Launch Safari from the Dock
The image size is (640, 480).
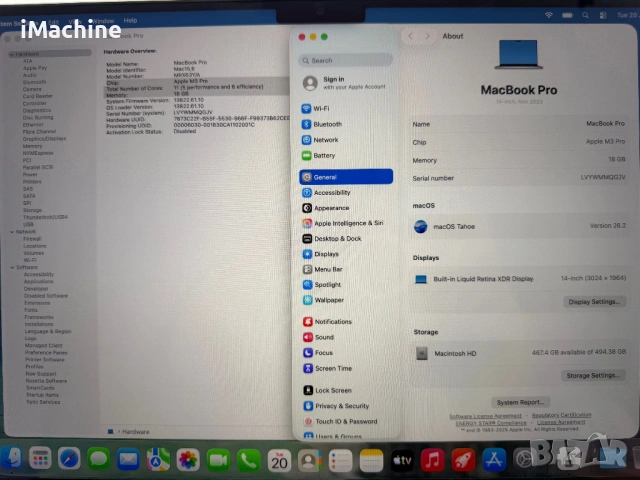coord(69,459)
